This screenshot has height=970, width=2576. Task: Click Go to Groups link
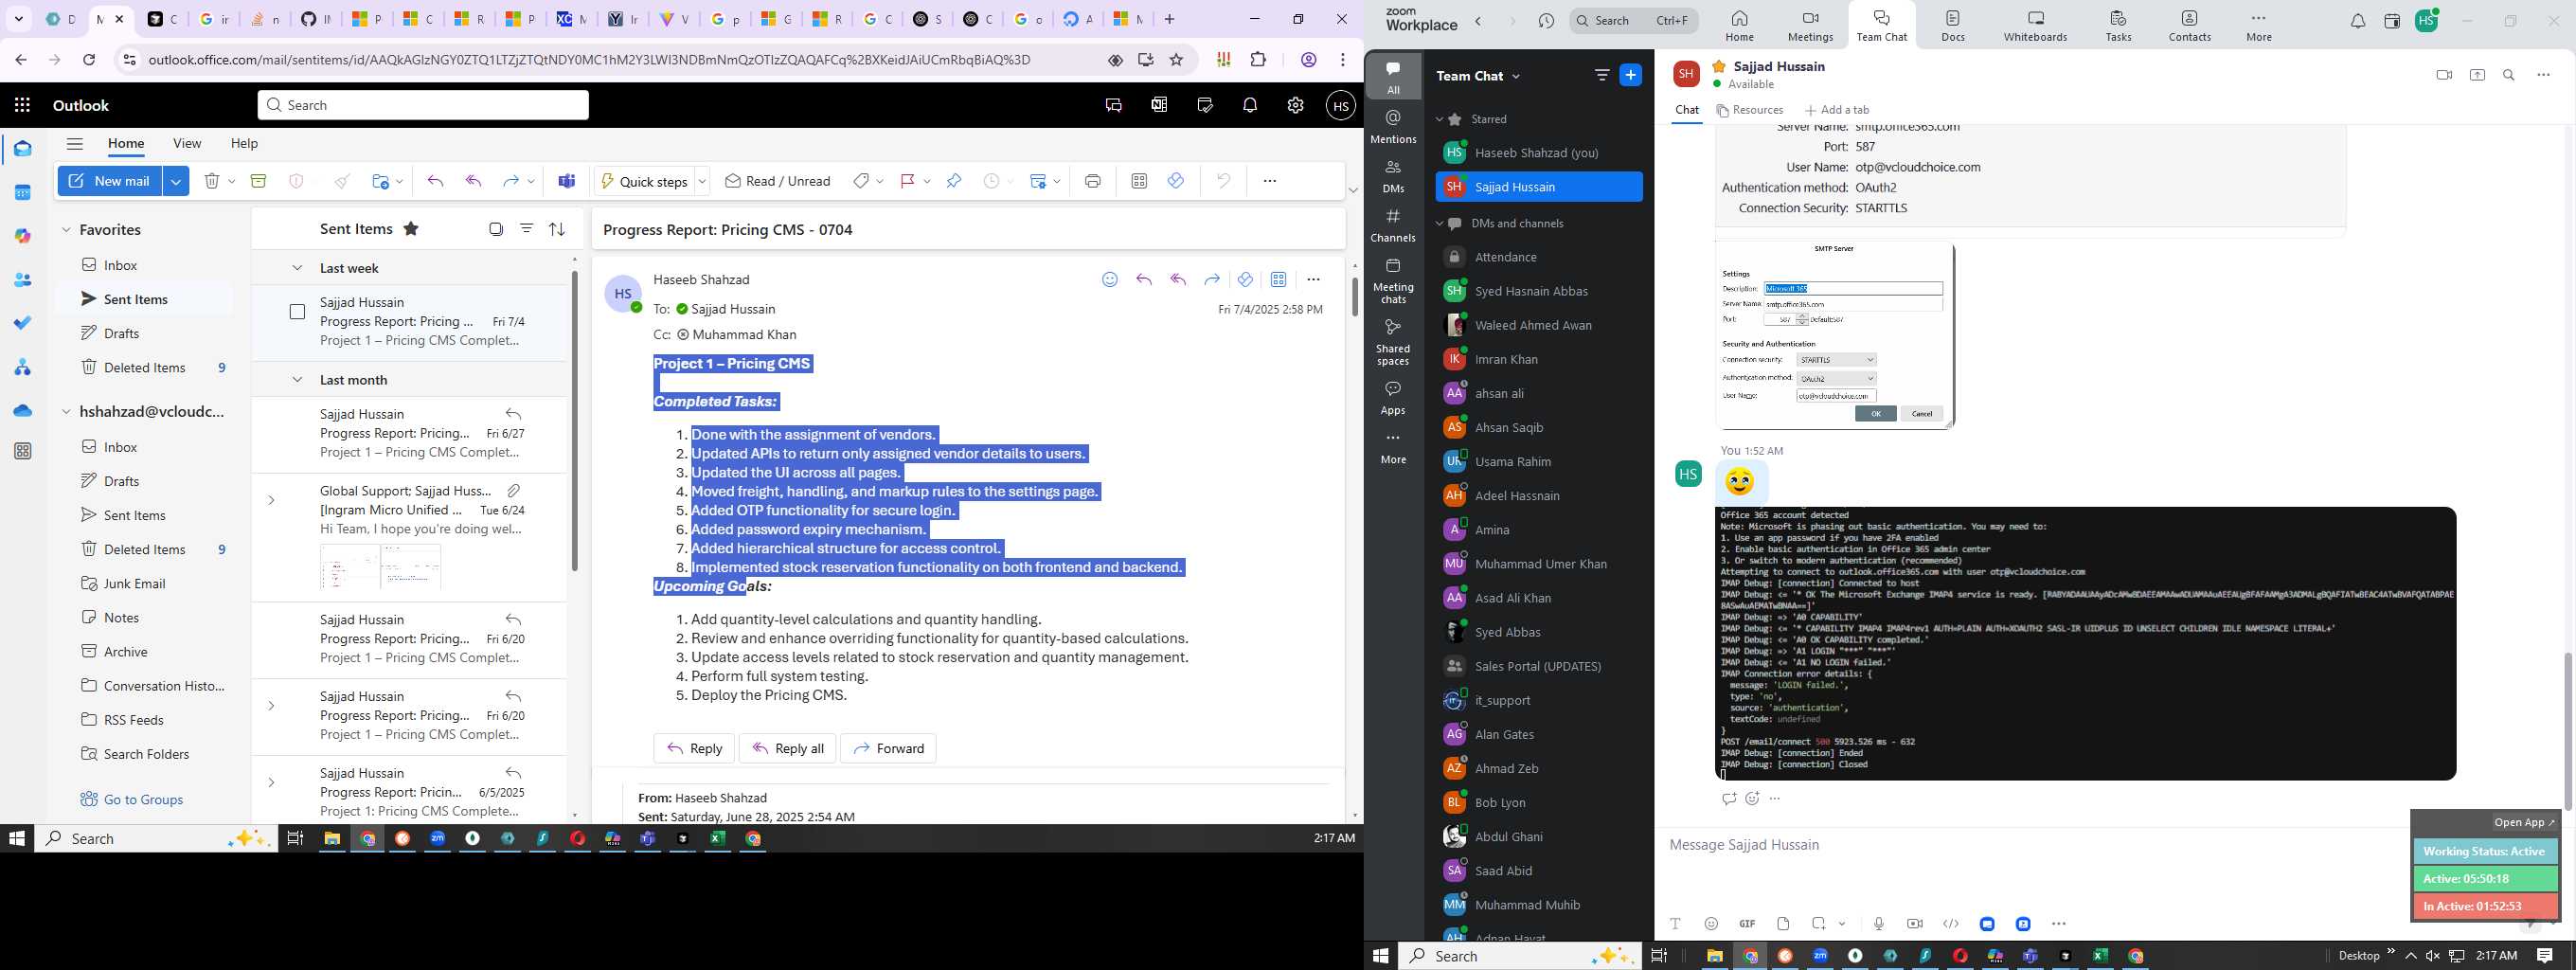[132, 799]
